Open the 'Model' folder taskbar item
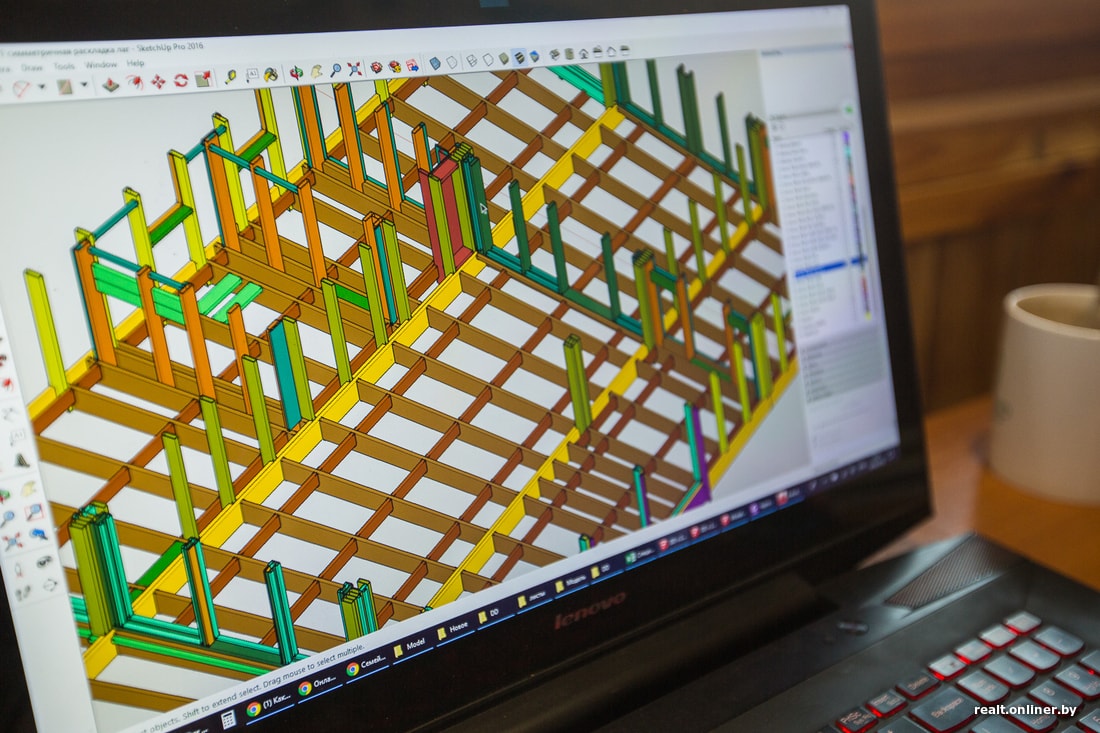 point(412,647)
